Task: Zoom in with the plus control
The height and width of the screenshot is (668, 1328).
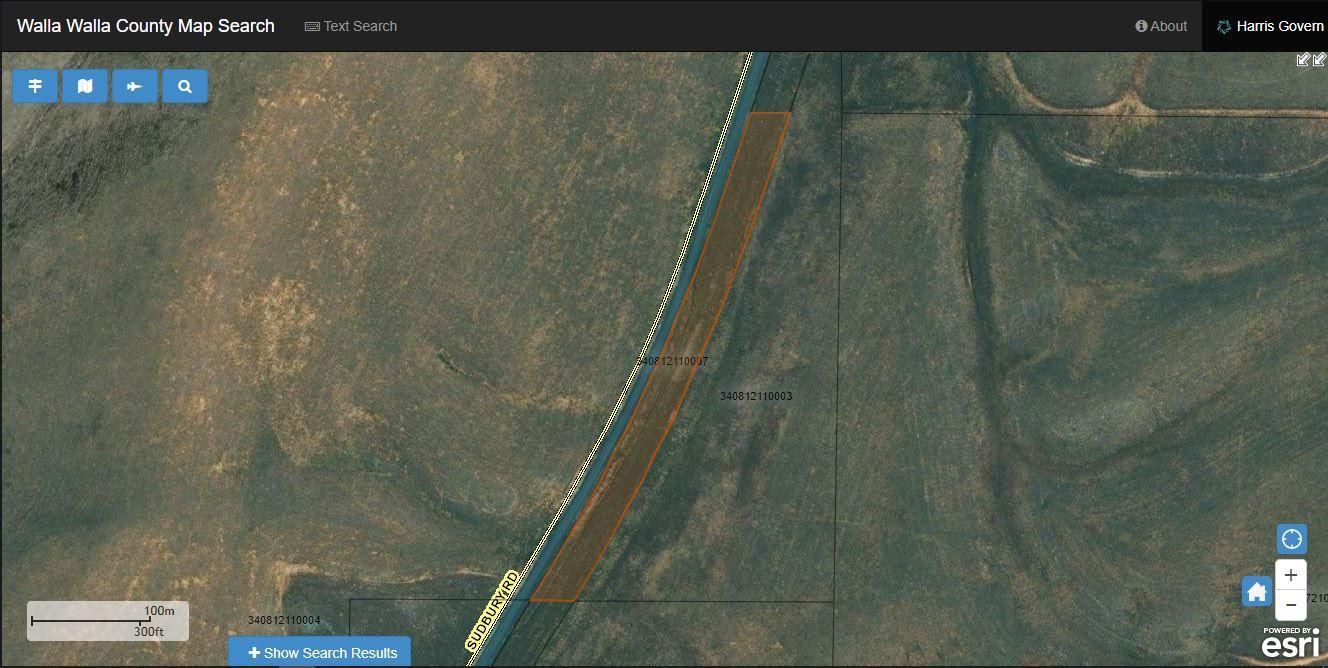Action: pos(1291,574)
